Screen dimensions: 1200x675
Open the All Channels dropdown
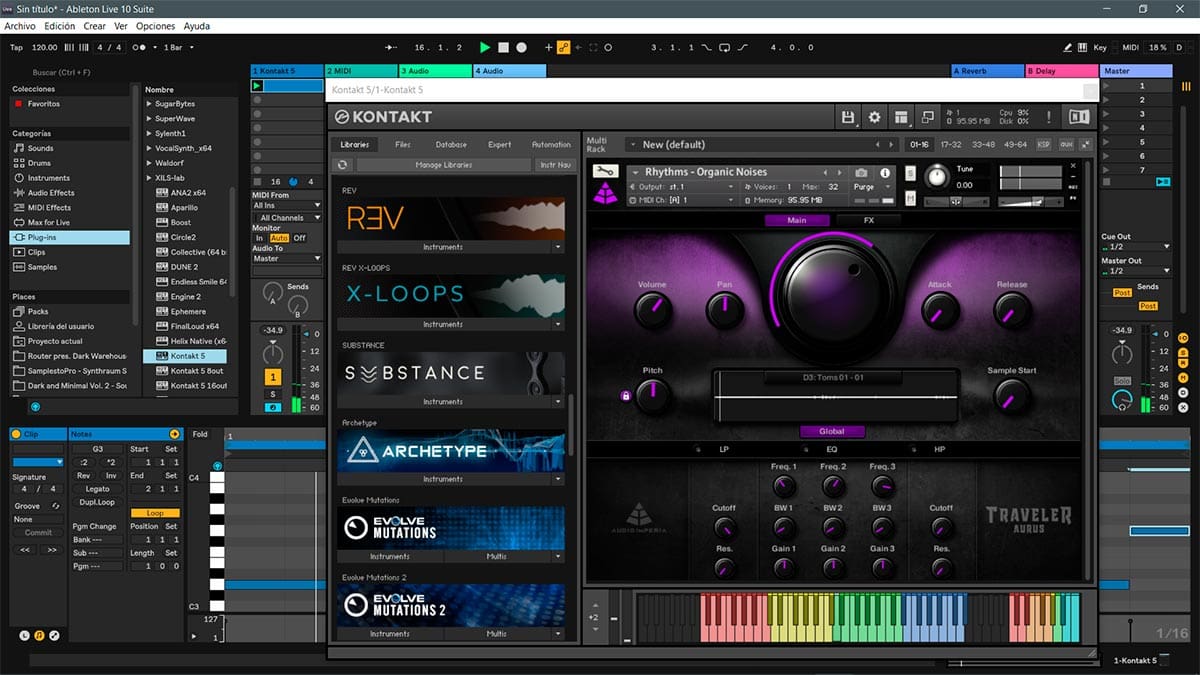[287, 217]
